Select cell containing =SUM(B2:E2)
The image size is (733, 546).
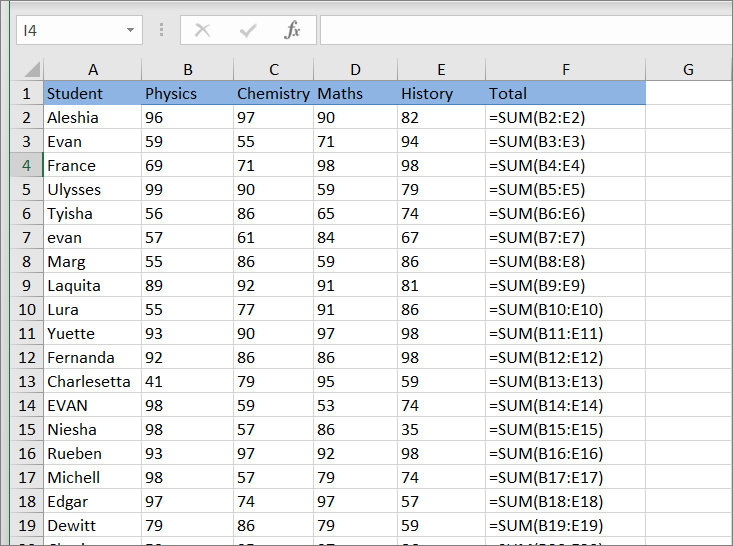(565, 117)
